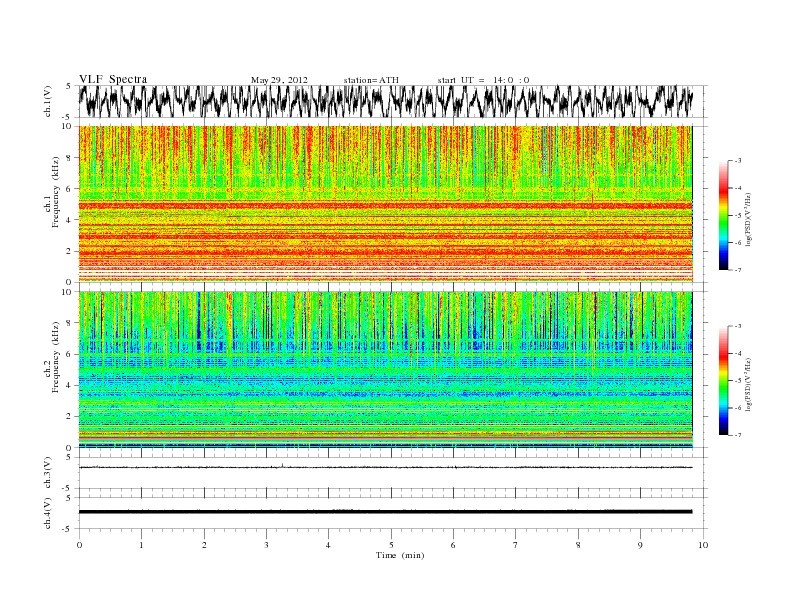Click the time axis tick label "10"

pyautogui.click(x=703, y=545)
